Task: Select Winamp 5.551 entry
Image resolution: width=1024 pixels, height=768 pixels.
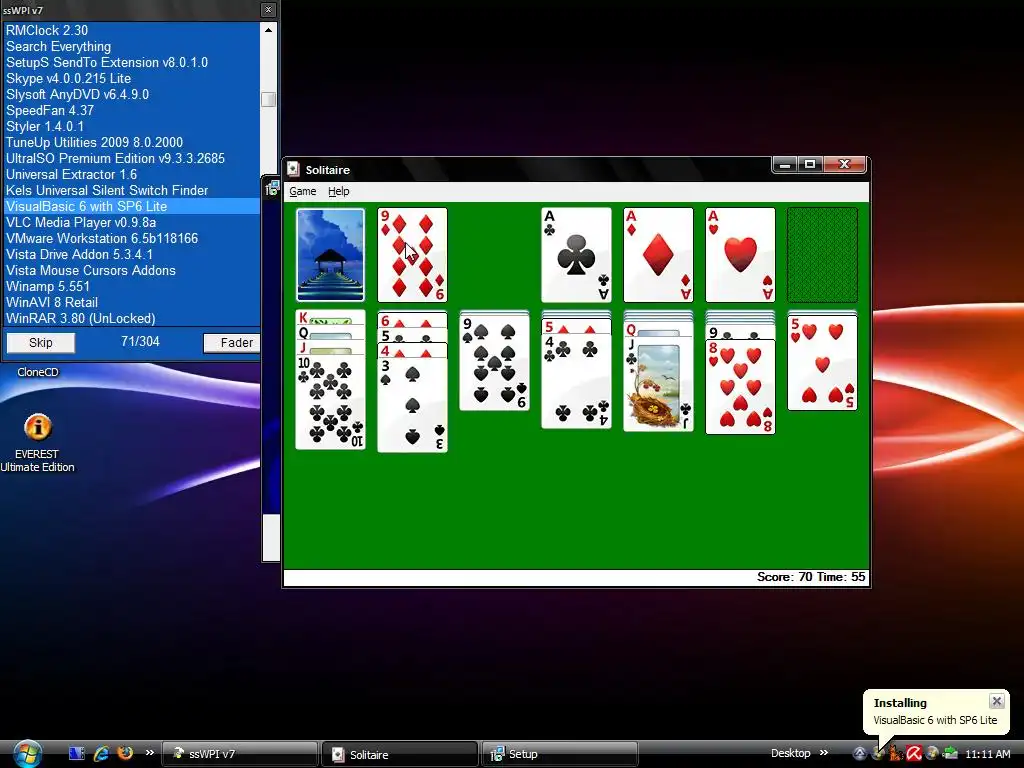Action: click(x=131, y=286)
